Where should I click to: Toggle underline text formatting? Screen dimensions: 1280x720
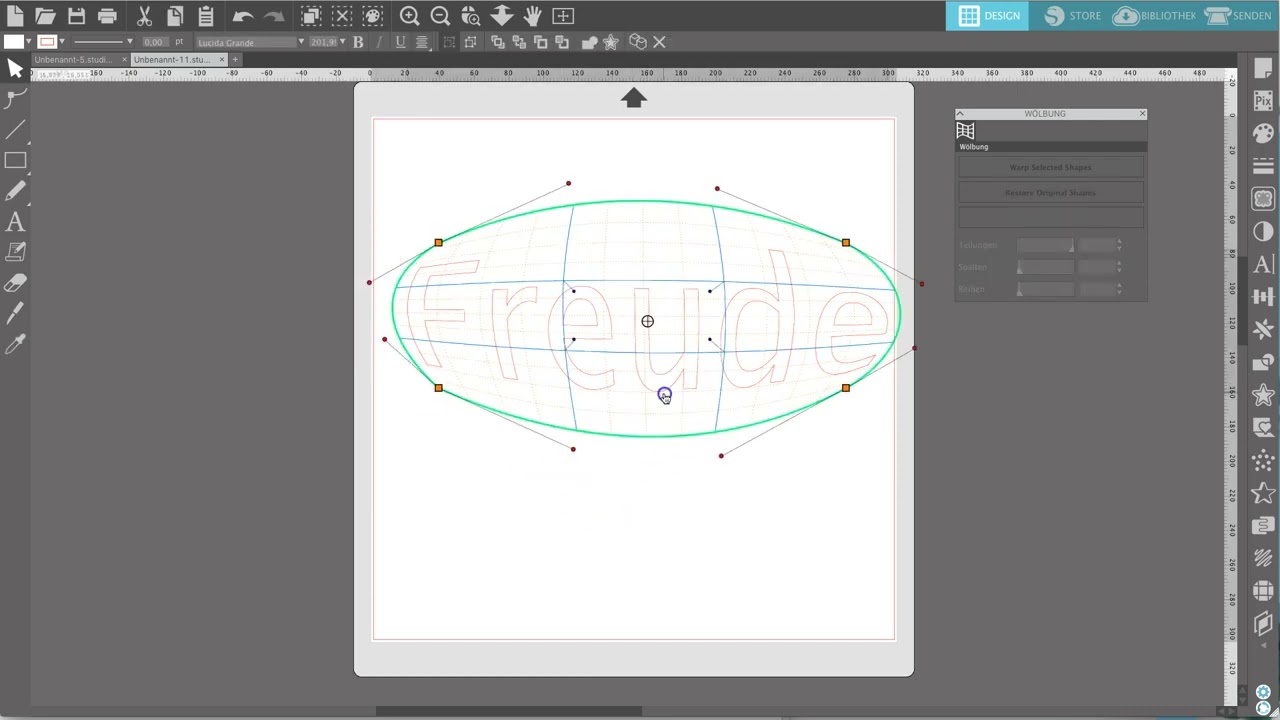[400, 42]
